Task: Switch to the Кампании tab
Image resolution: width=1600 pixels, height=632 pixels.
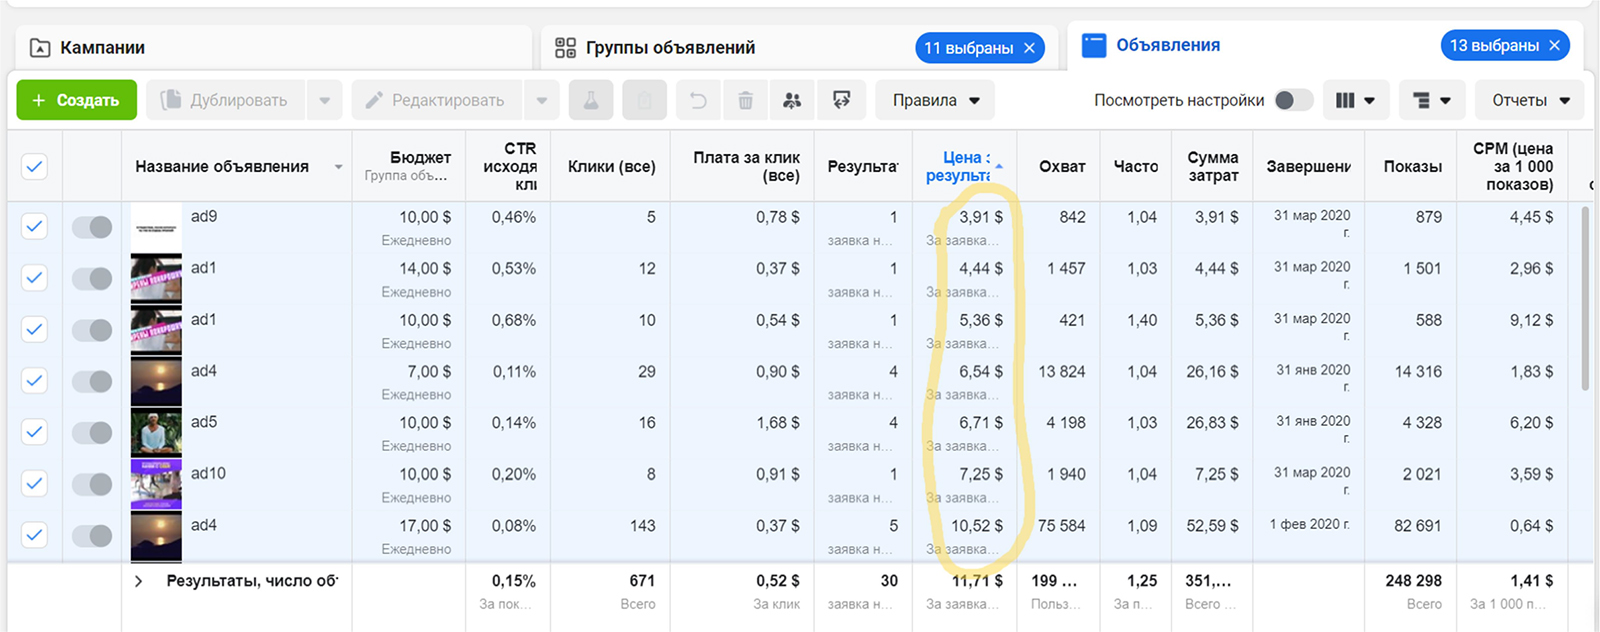Action: [102, 48]
